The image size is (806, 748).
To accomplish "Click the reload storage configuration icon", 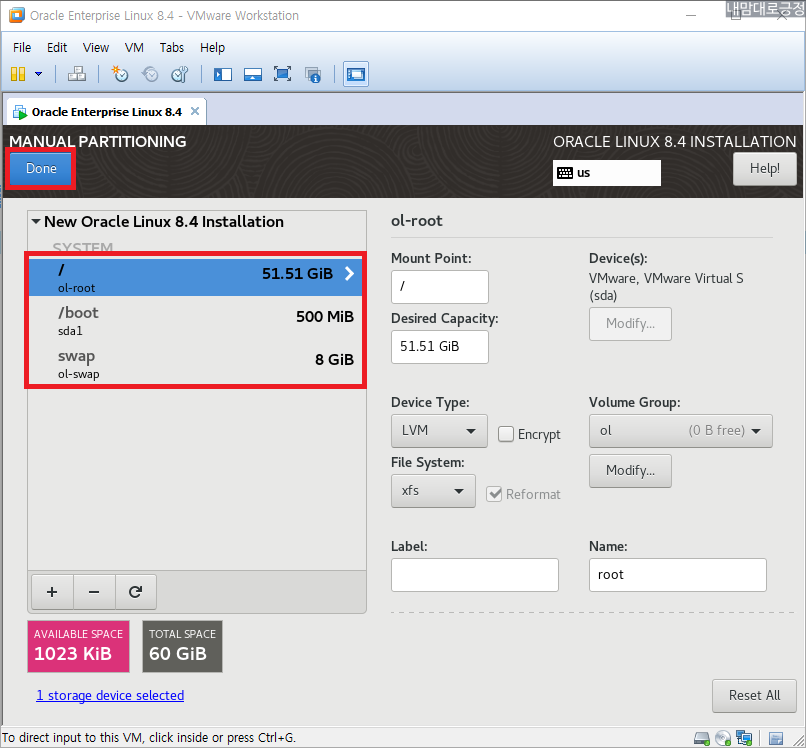I will tap(136, 592).
